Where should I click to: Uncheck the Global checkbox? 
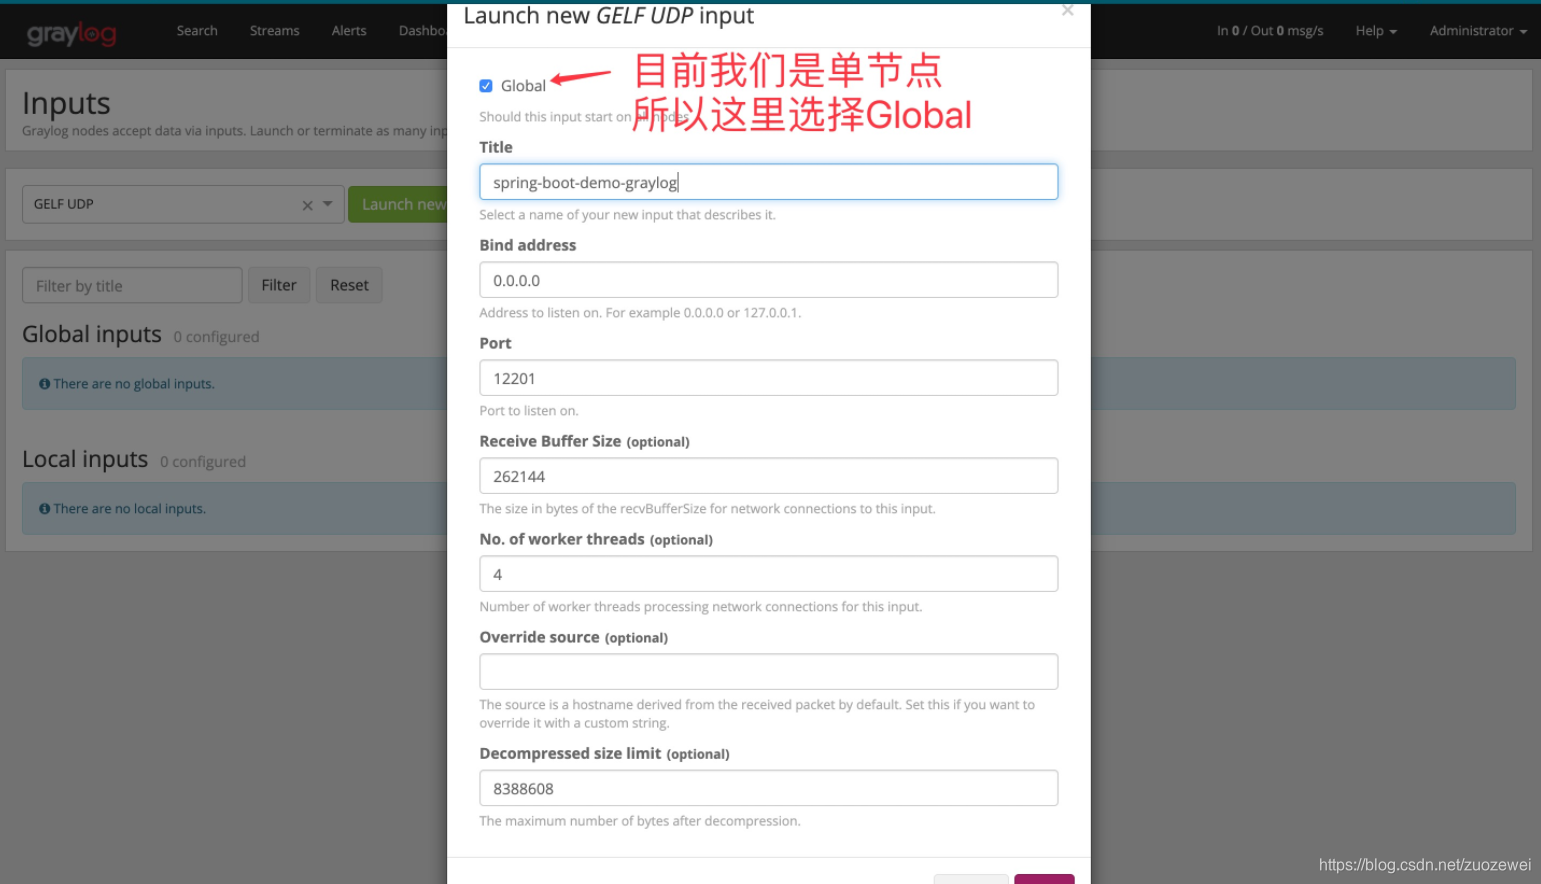tap(486, 85)
